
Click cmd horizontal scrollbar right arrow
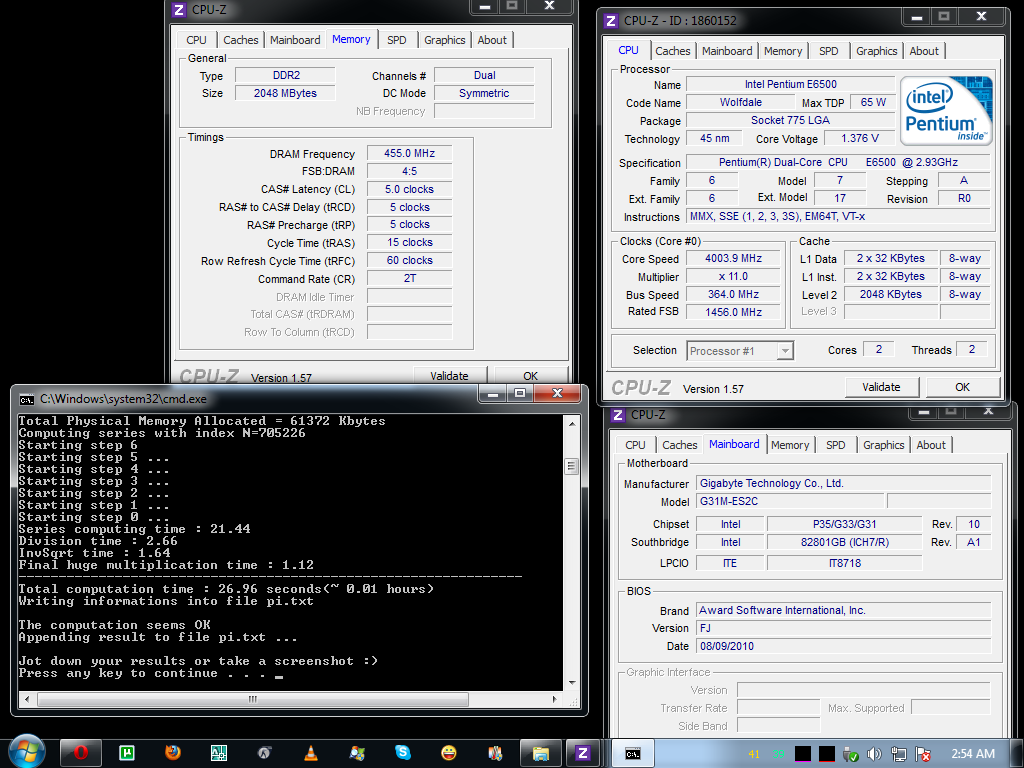(555, 699)
